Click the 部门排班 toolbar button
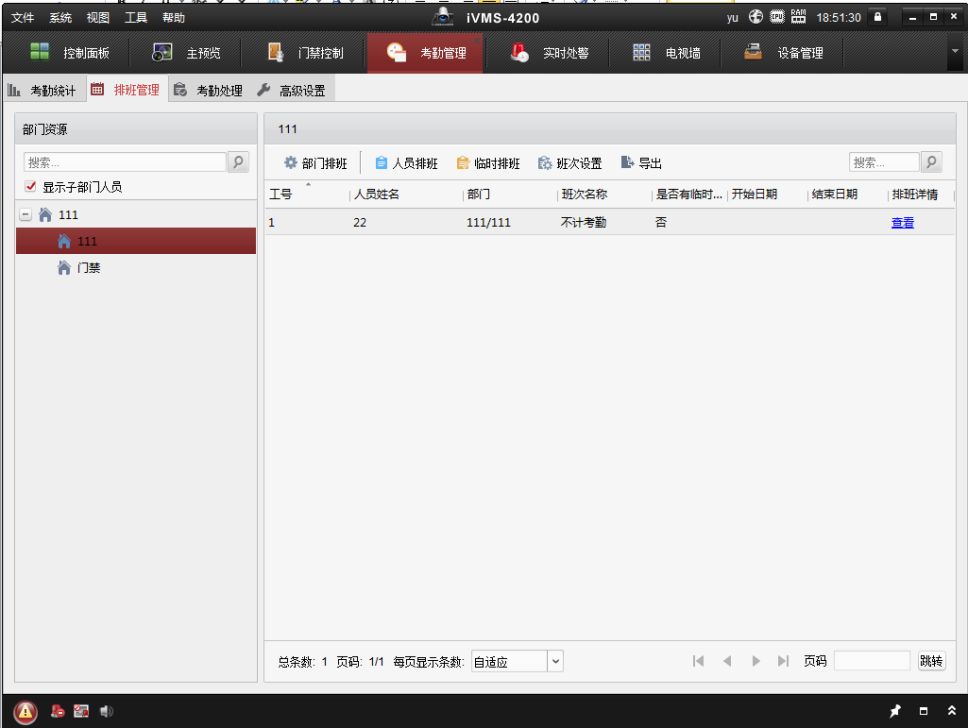Image resolution: width=968 pixels, height=728 pixels. tap(316, 163)
